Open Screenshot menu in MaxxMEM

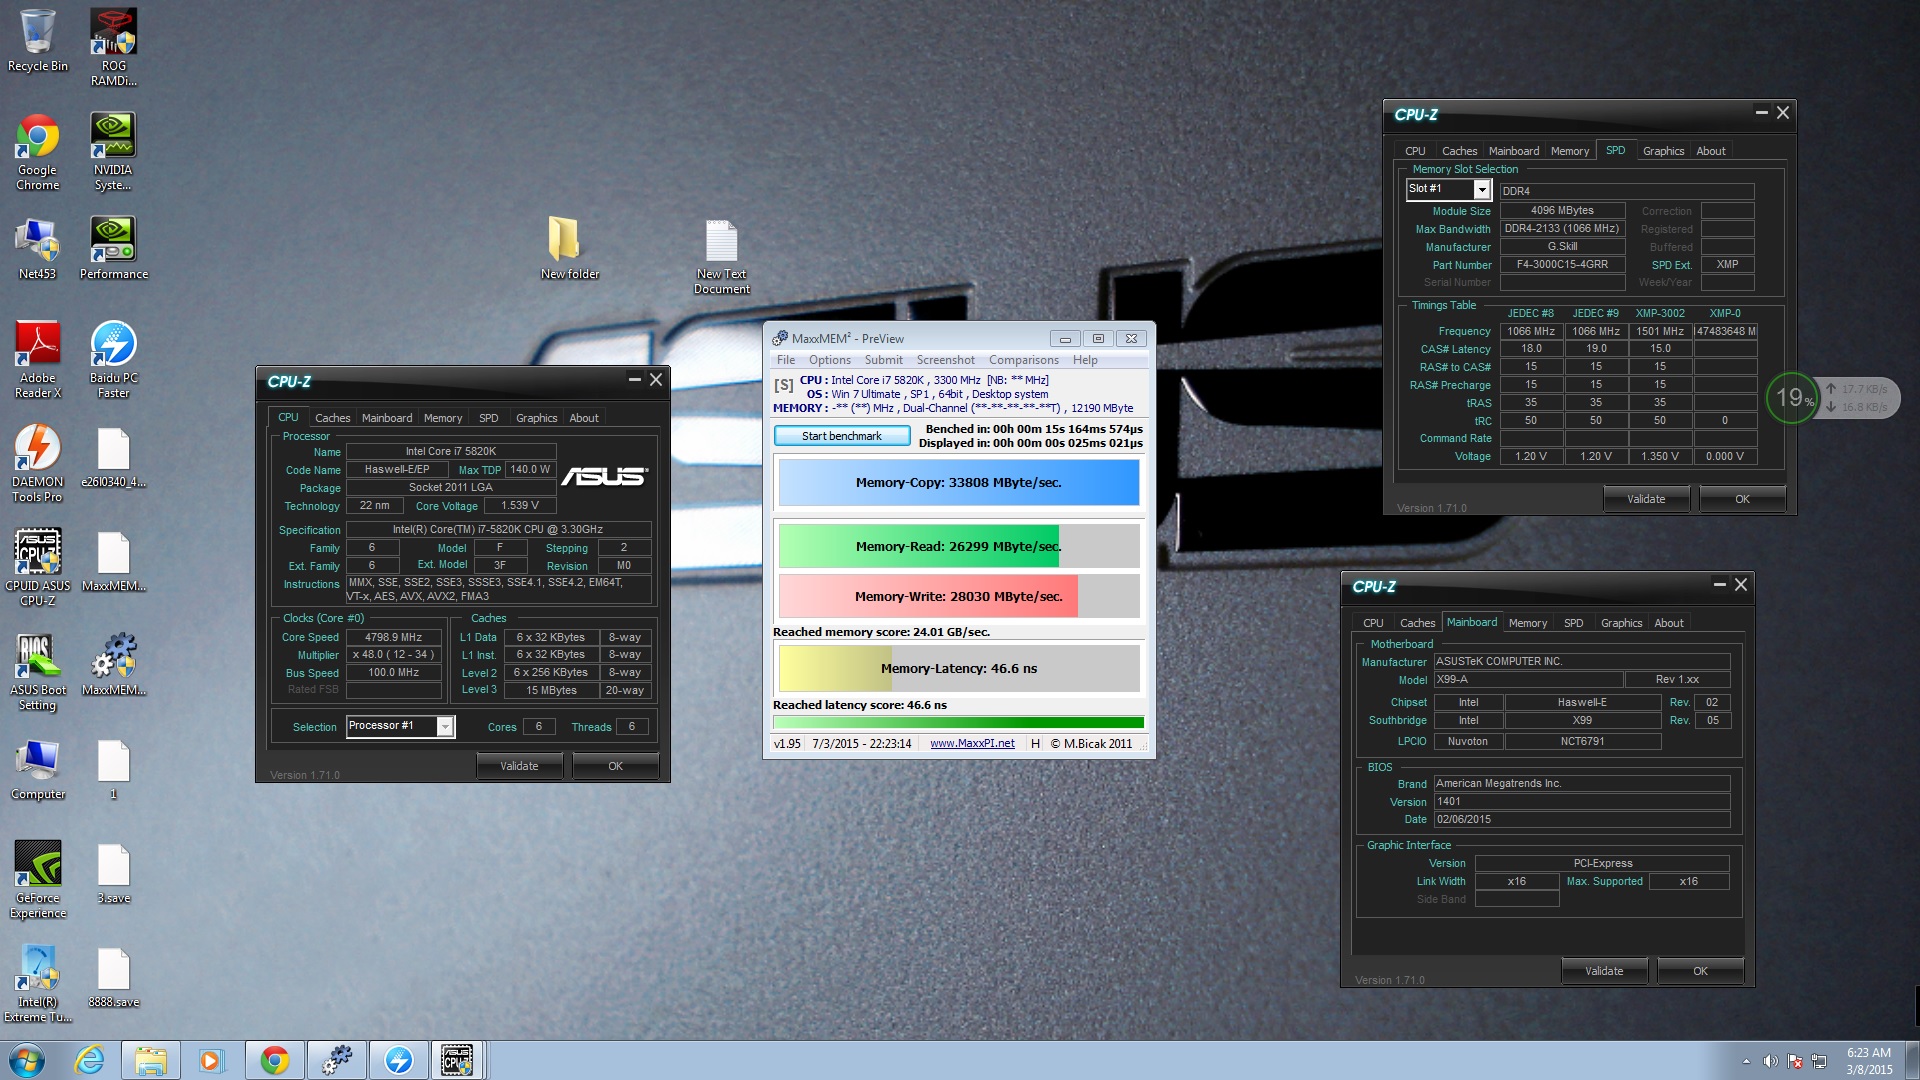(x=945, y=360)
